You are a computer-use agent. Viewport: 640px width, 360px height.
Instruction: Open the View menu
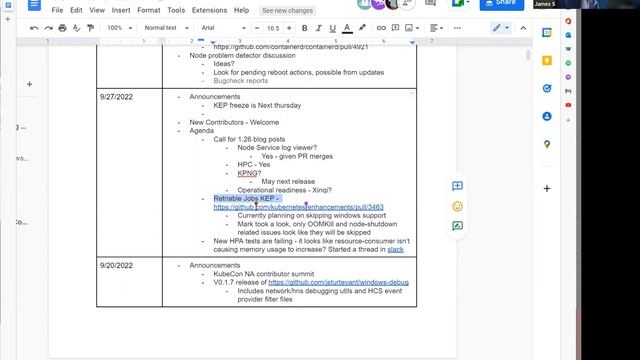(x=97, y=10)
